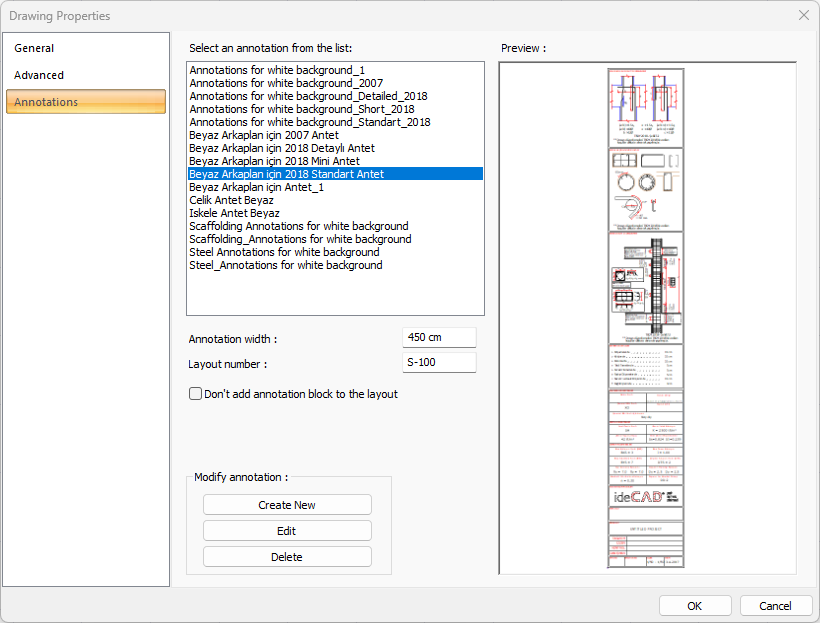
Task: Choose 'Beyaz Arkaplan için 2018 Mini Antet'
Action: (274, 161)
